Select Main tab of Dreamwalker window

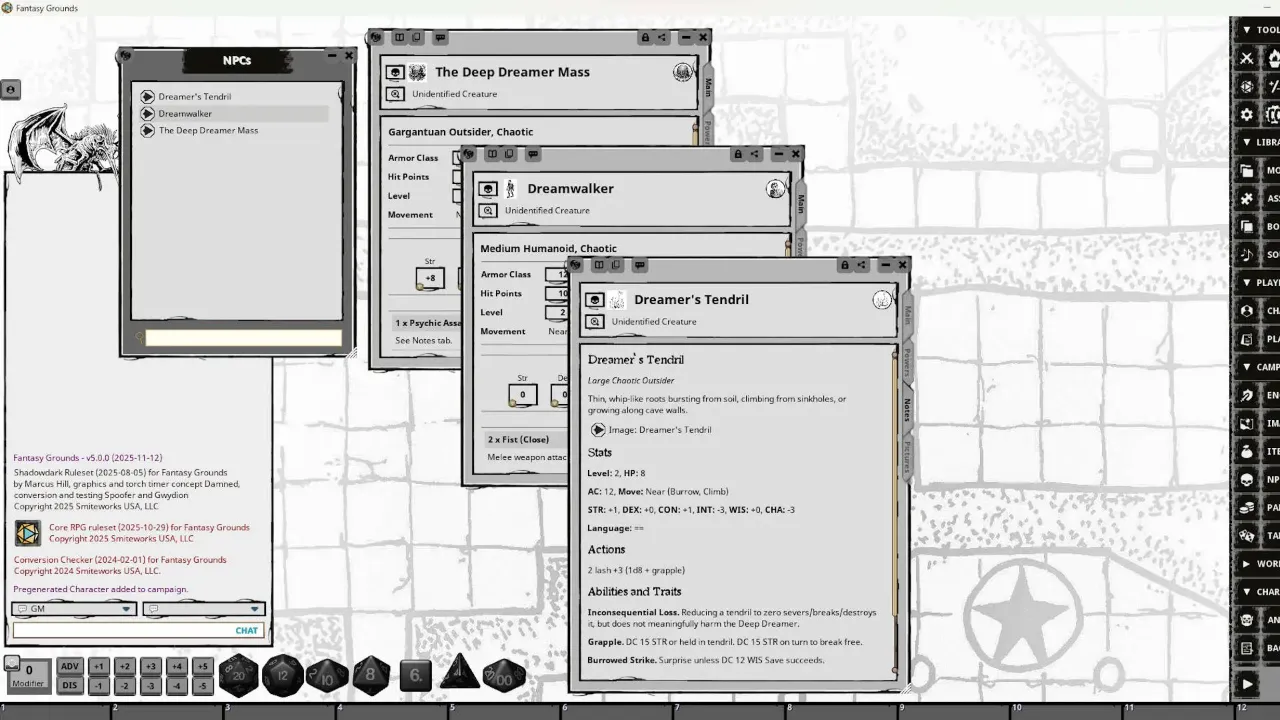(x=801, y=204)
